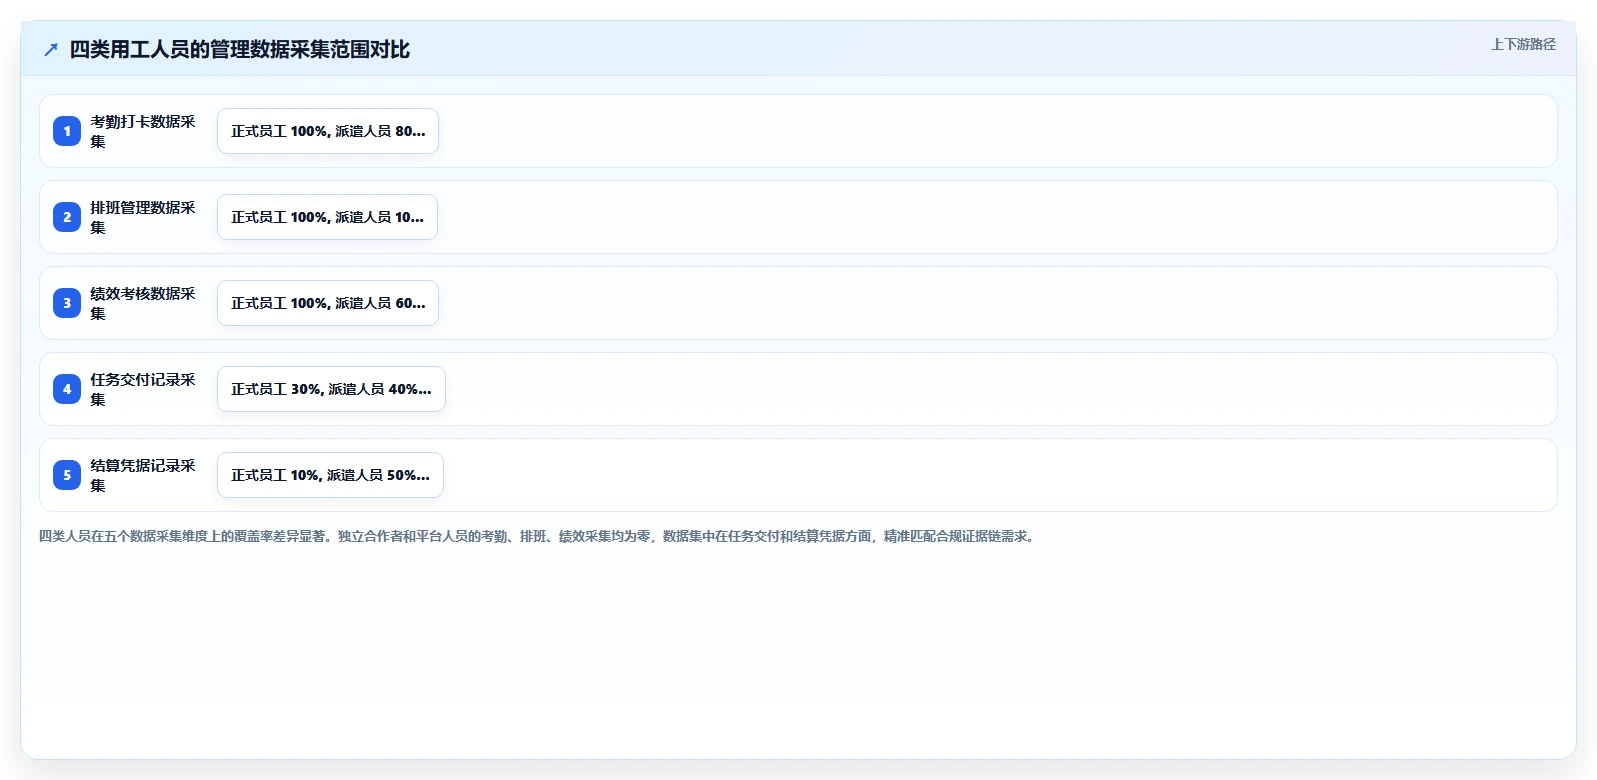Click the title 四类用工人员的管理数据采集范围对比
This screenshot has width=1597, height=780.
pyautogui.click(x=240, y=49)
